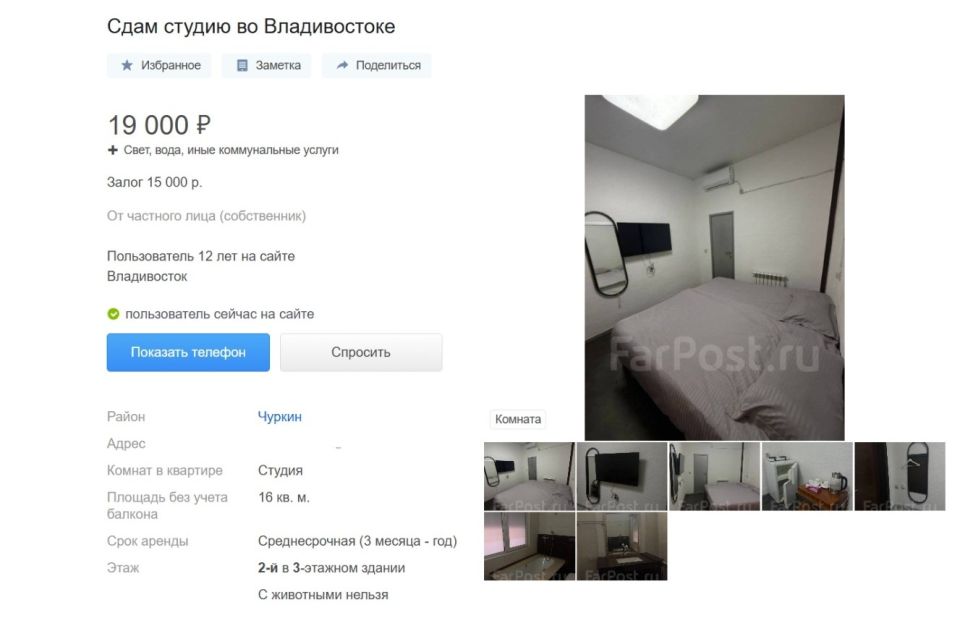This screenshot has width=960, height=618.
Task: Select third thumbnail with door and bed
Action: (x=714, y=477)
